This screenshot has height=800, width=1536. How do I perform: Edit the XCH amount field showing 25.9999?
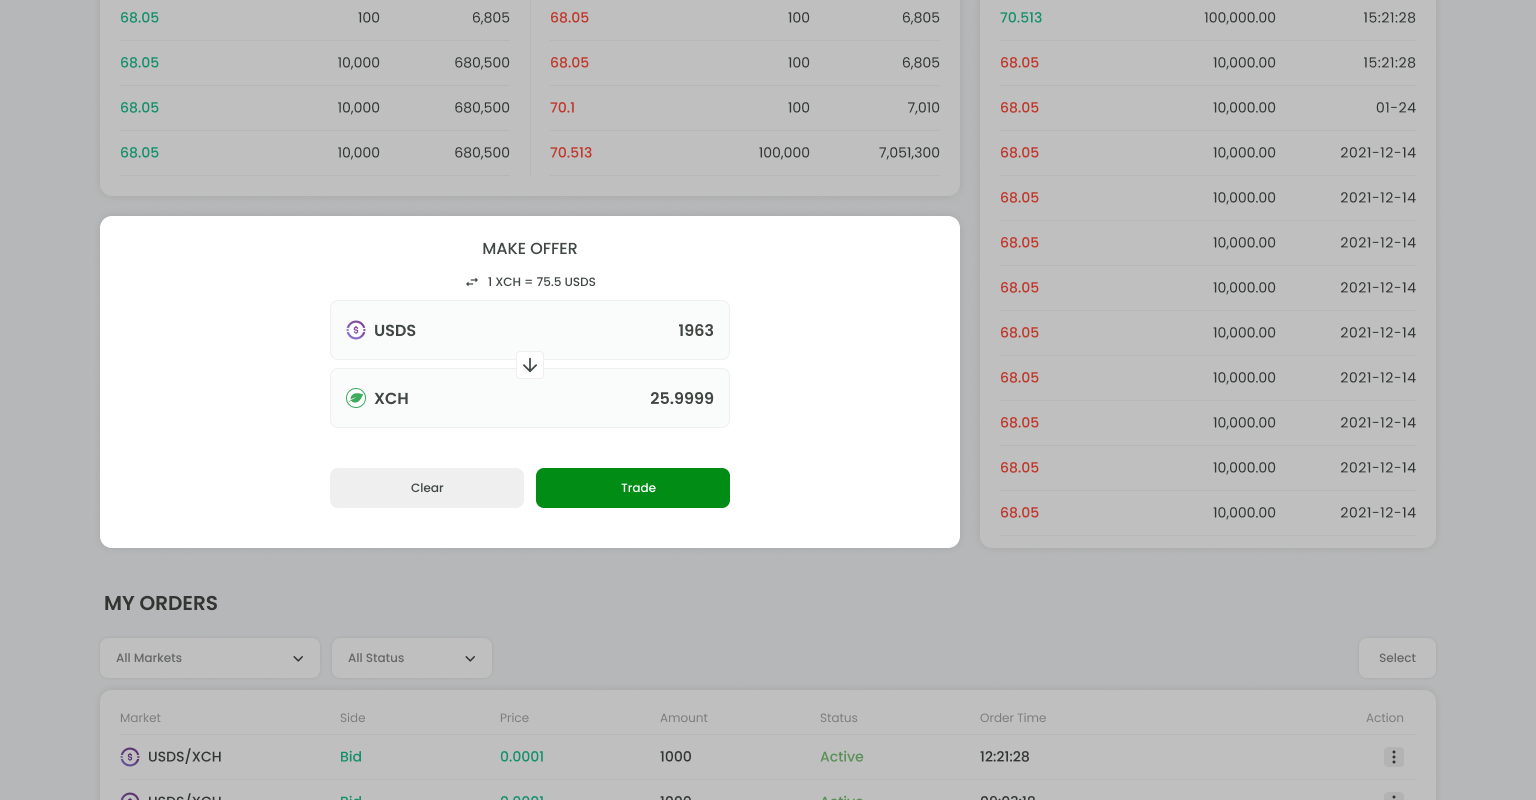[x=530, y=398]
